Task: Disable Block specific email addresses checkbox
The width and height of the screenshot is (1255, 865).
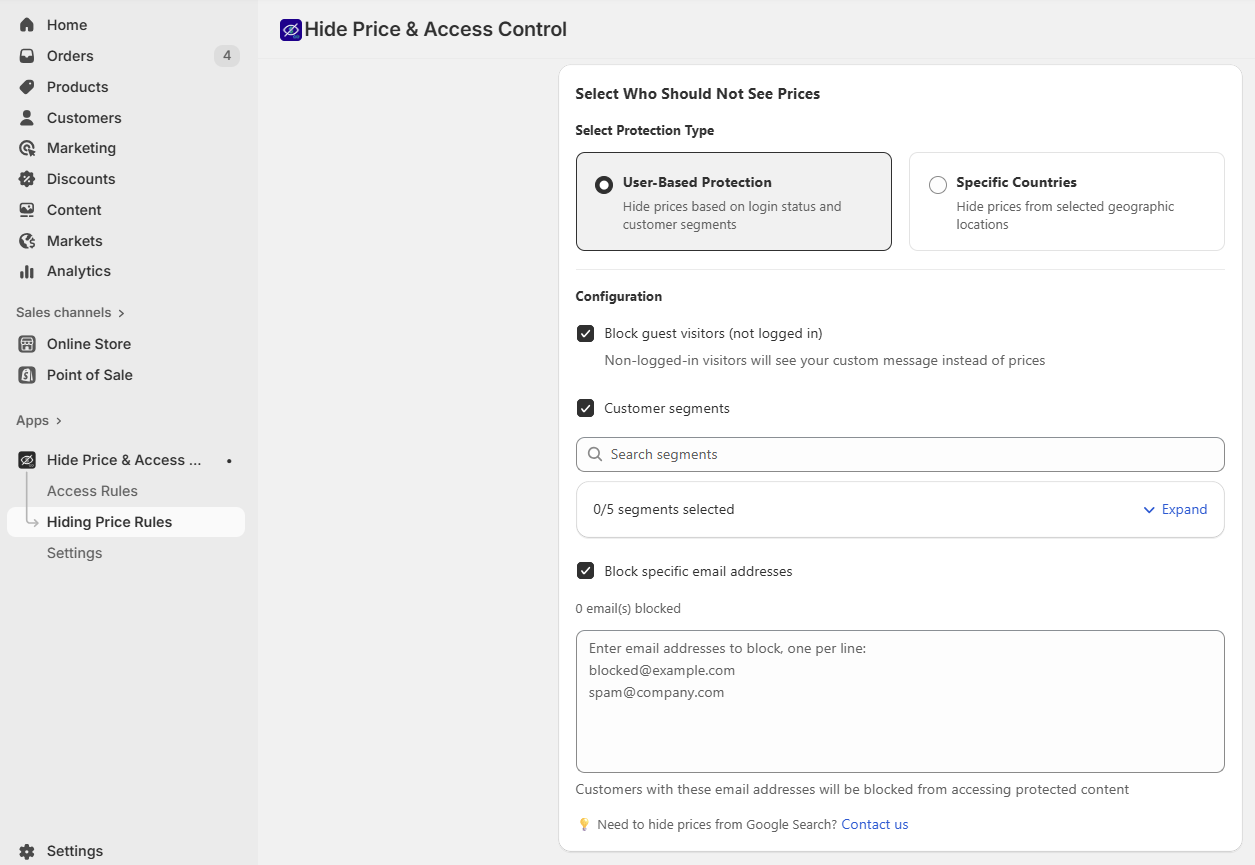Action: (586, 571)
